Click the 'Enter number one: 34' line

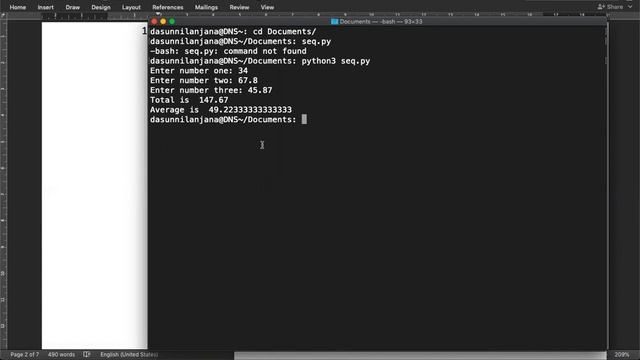click(199, 71)
